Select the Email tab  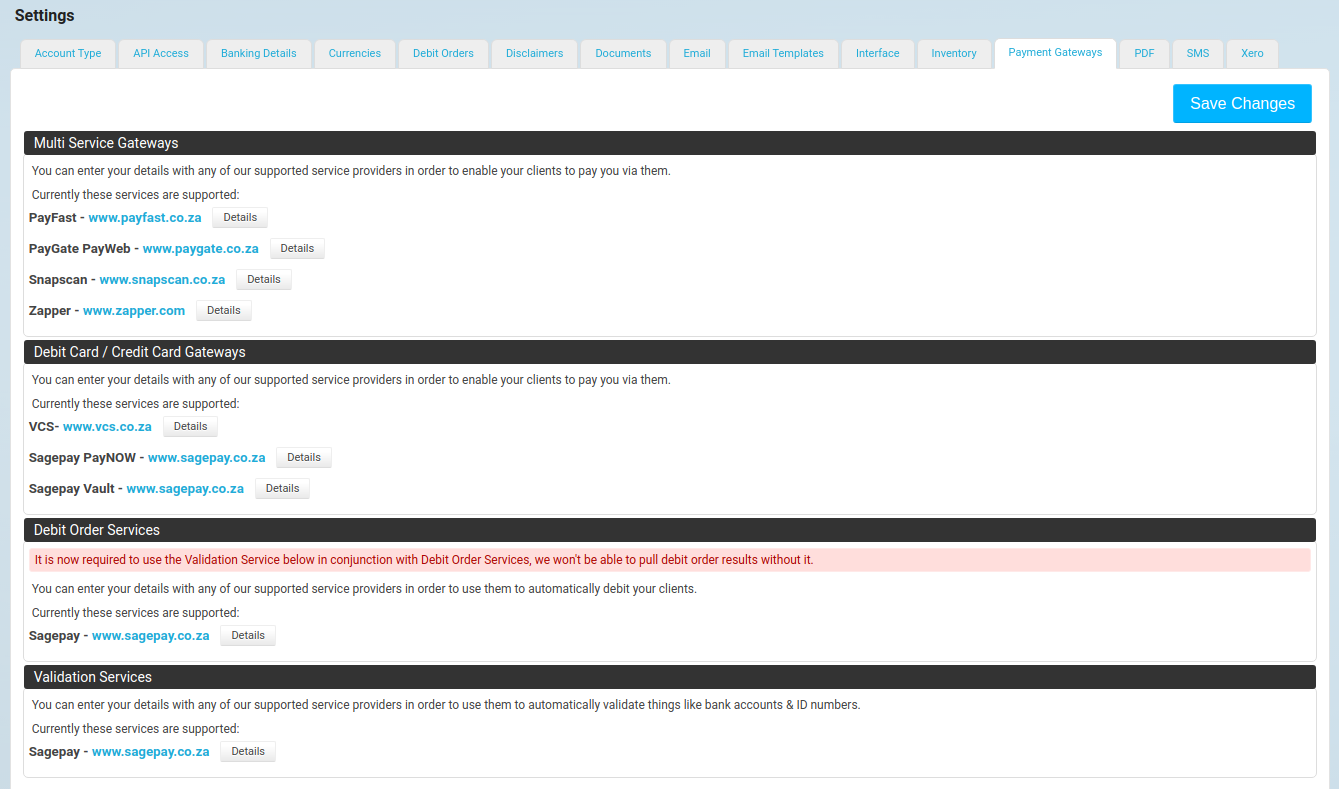click(697, 53)
